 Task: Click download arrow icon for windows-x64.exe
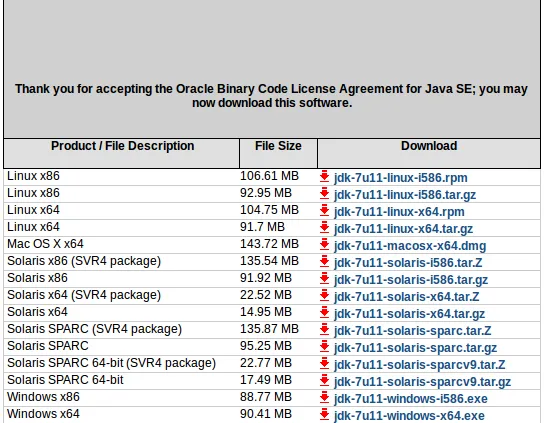pyautogui.click(x=324, y=414)
